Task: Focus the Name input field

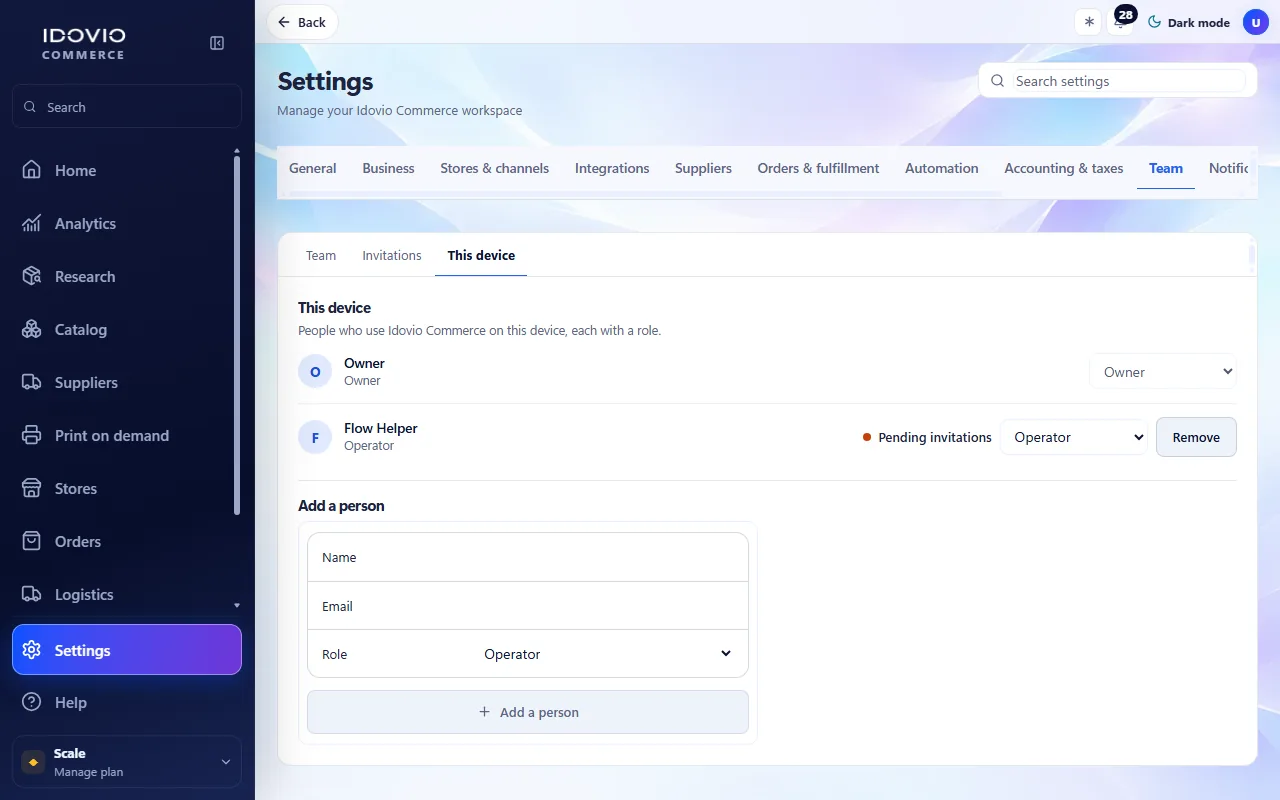Action: coord(528,557)
